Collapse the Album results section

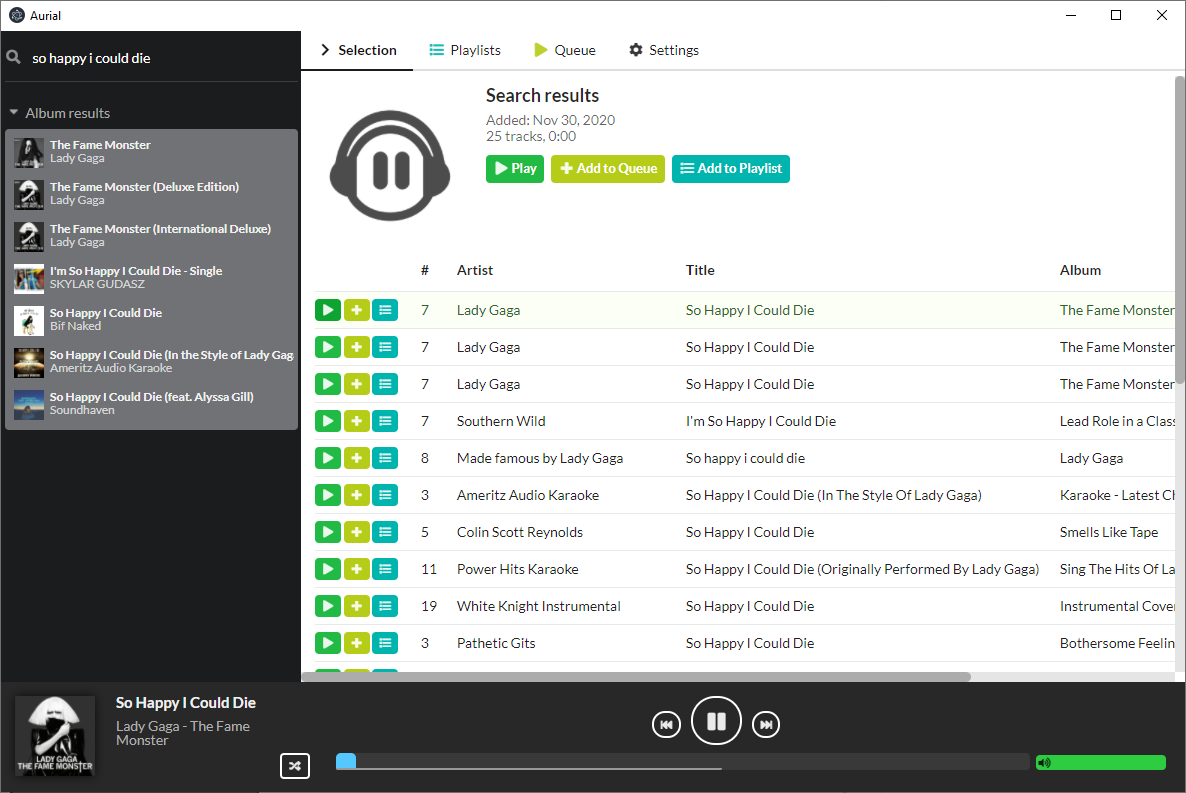point(60,113)
